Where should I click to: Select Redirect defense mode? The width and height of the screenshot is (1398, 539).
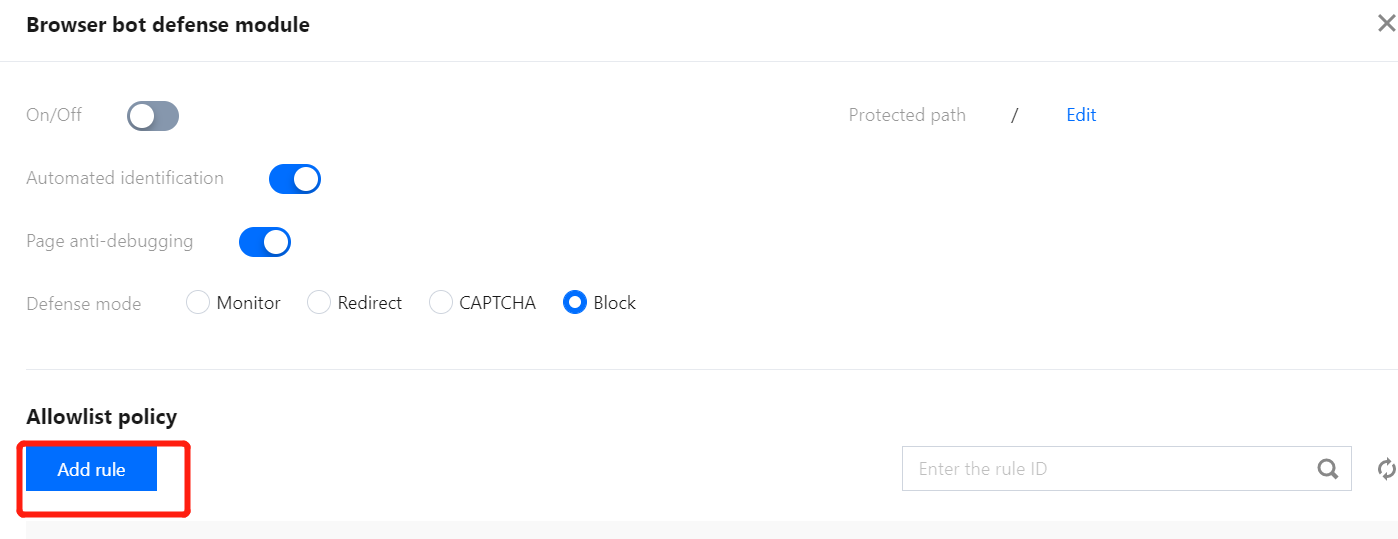(319, 303)
